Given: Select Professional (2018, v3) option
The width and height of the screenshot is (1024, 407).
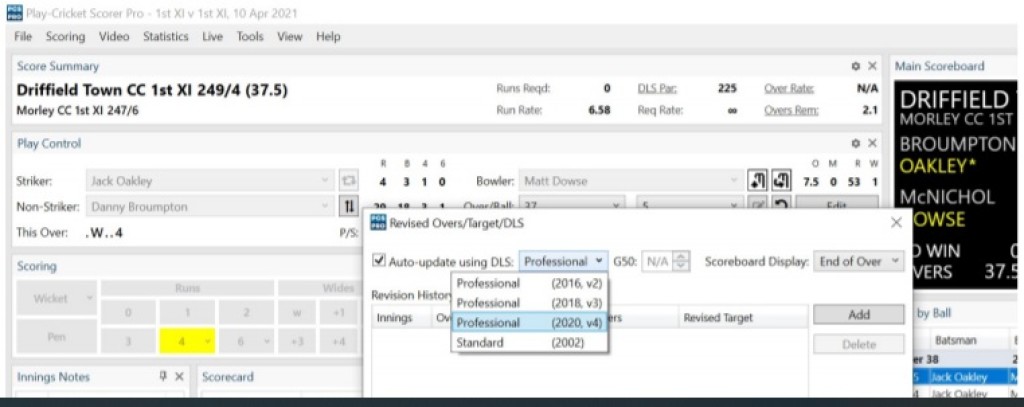Looking at the screenshot, I should pyautogui.click(x=530, y=302).
